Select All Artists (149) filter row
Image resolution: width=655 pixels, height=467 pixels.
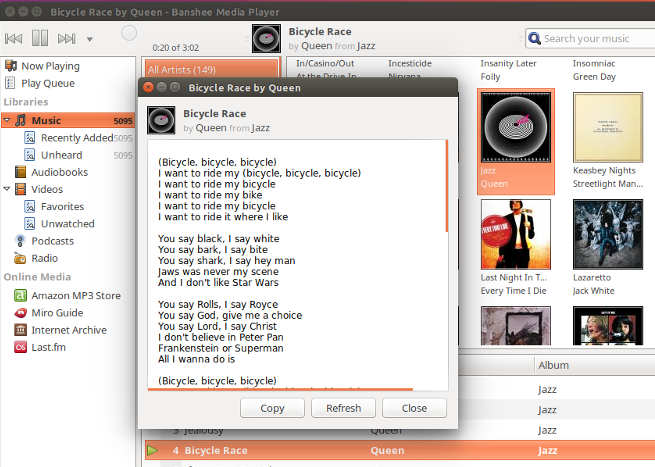tap(211, 69)
